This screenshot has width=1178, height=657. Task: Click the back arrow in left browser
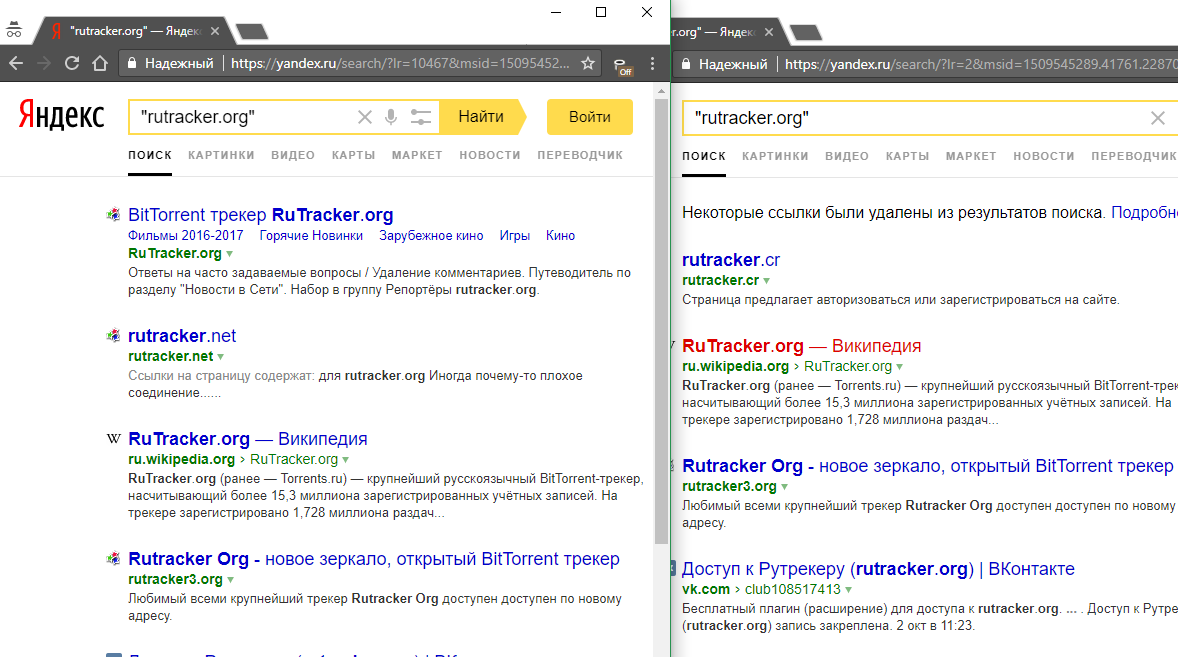click(x=16, y=63)
